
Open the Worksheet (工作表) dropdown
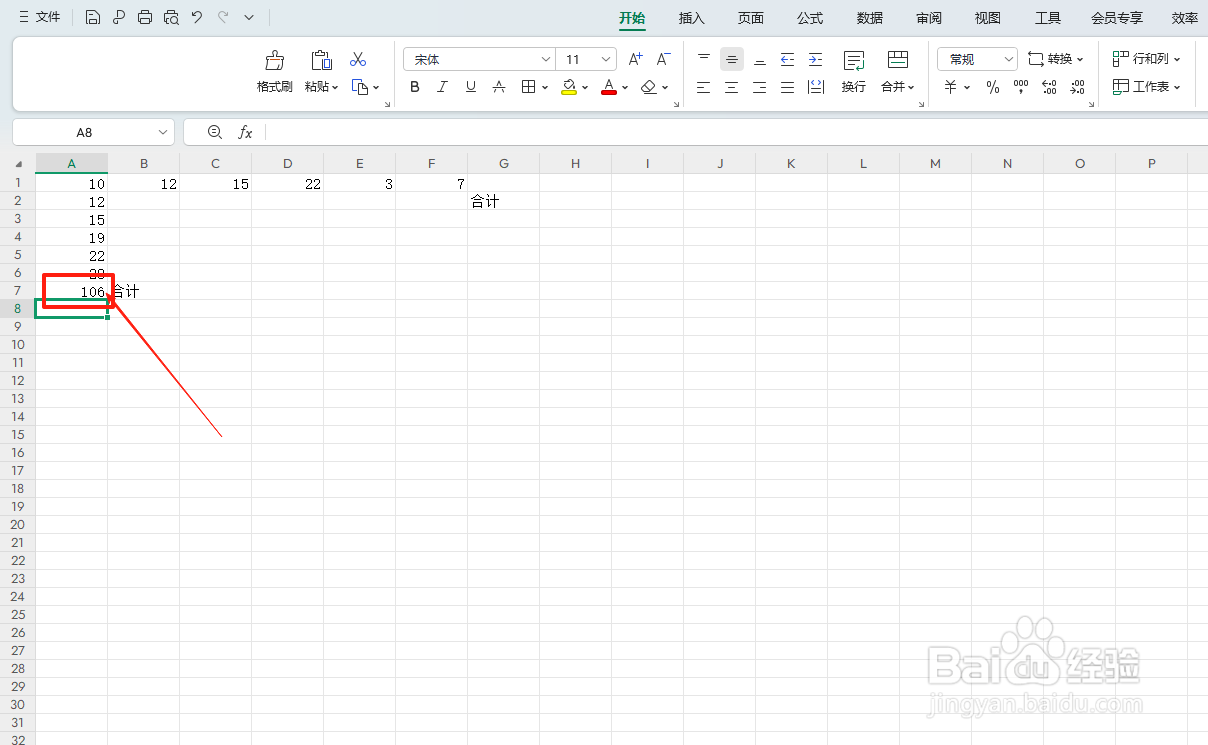click(x=1147, y=87)
